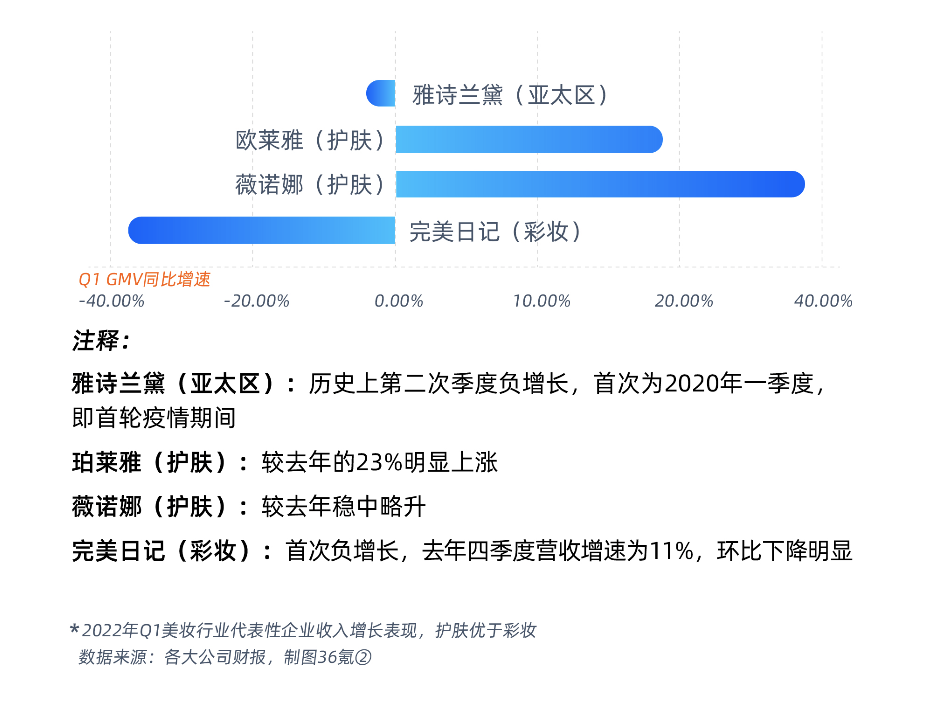Select the 欧莱雅（护肤）blue bar
The image size is (932, 716).
529,140
